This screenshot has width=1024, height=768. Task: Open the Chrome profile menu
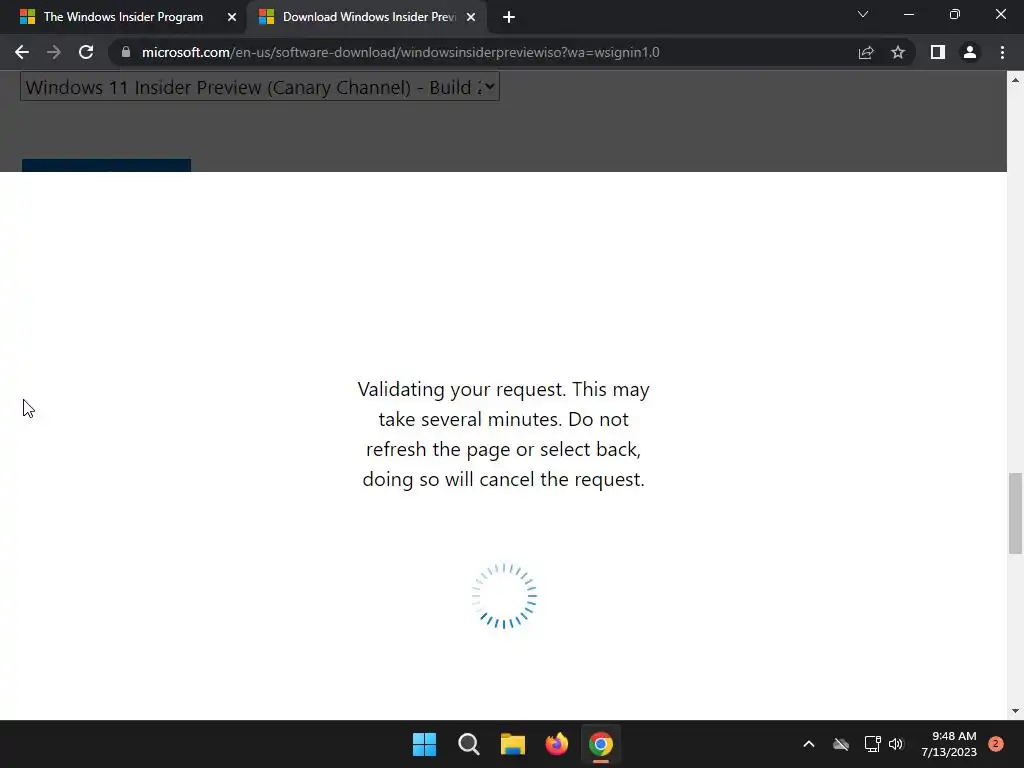point(970,52)
